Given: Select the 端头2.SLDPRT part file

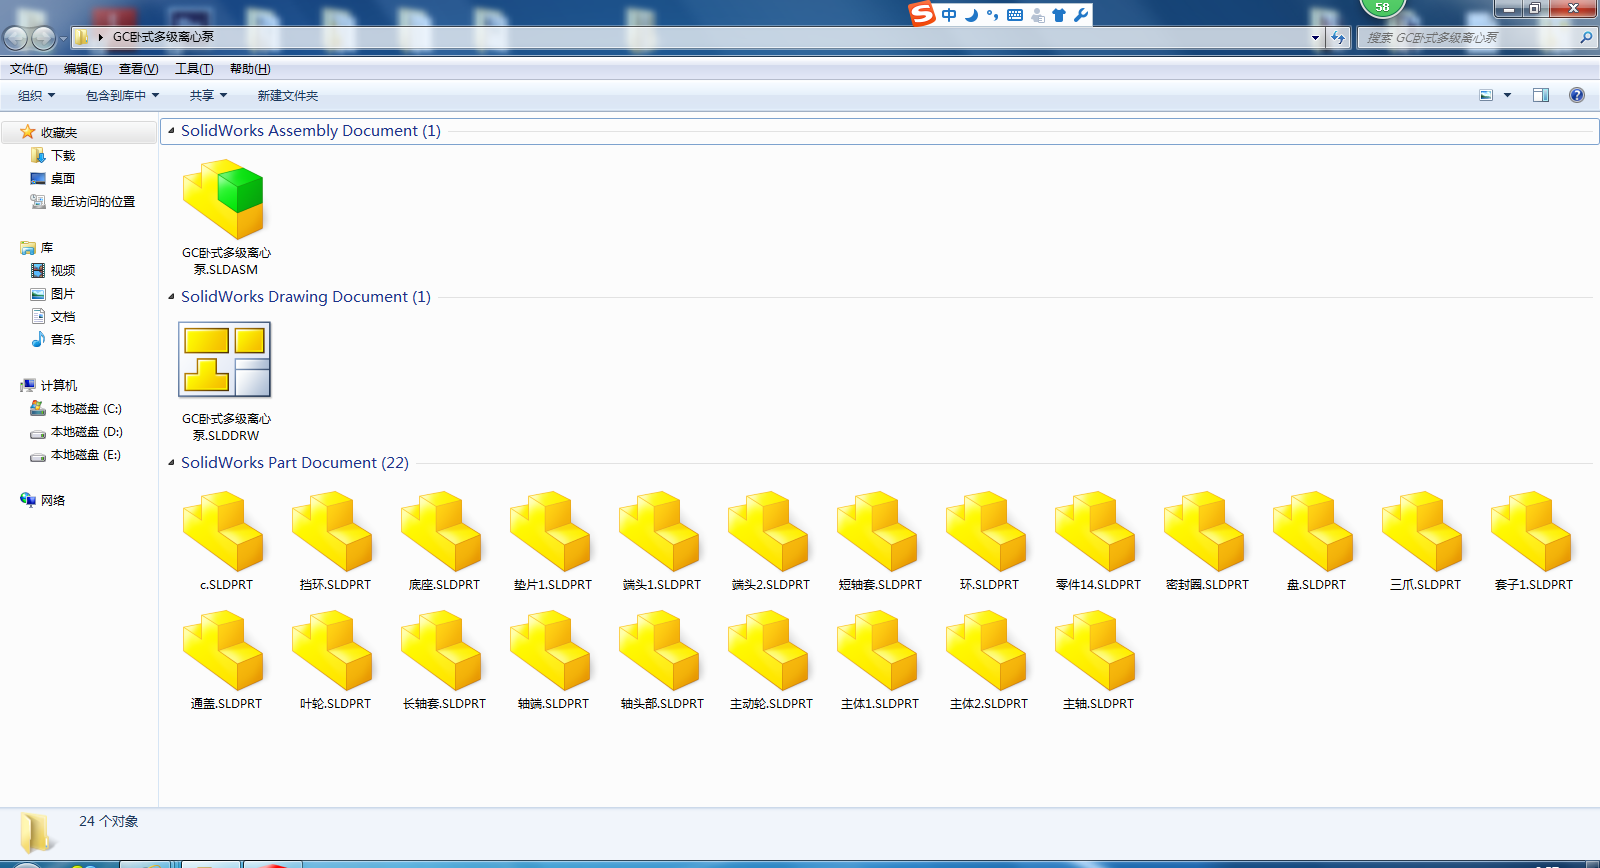Looking at the screenshot, I should coord(770,541).
